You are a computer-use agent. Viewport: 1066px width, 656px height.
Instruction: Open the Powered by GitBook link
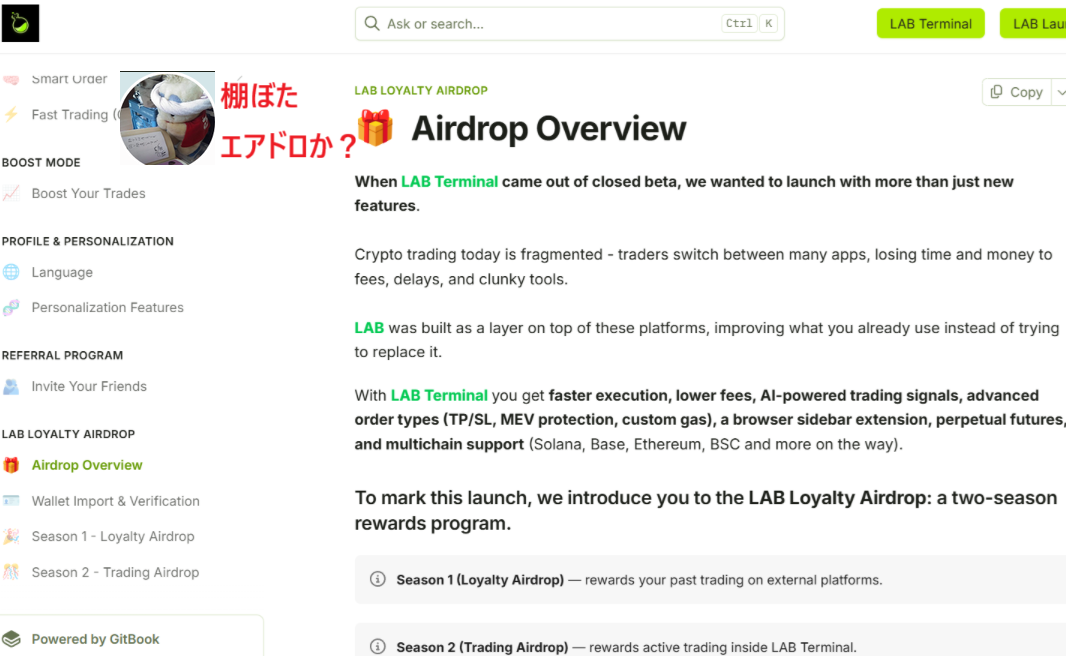coord(95,639)
